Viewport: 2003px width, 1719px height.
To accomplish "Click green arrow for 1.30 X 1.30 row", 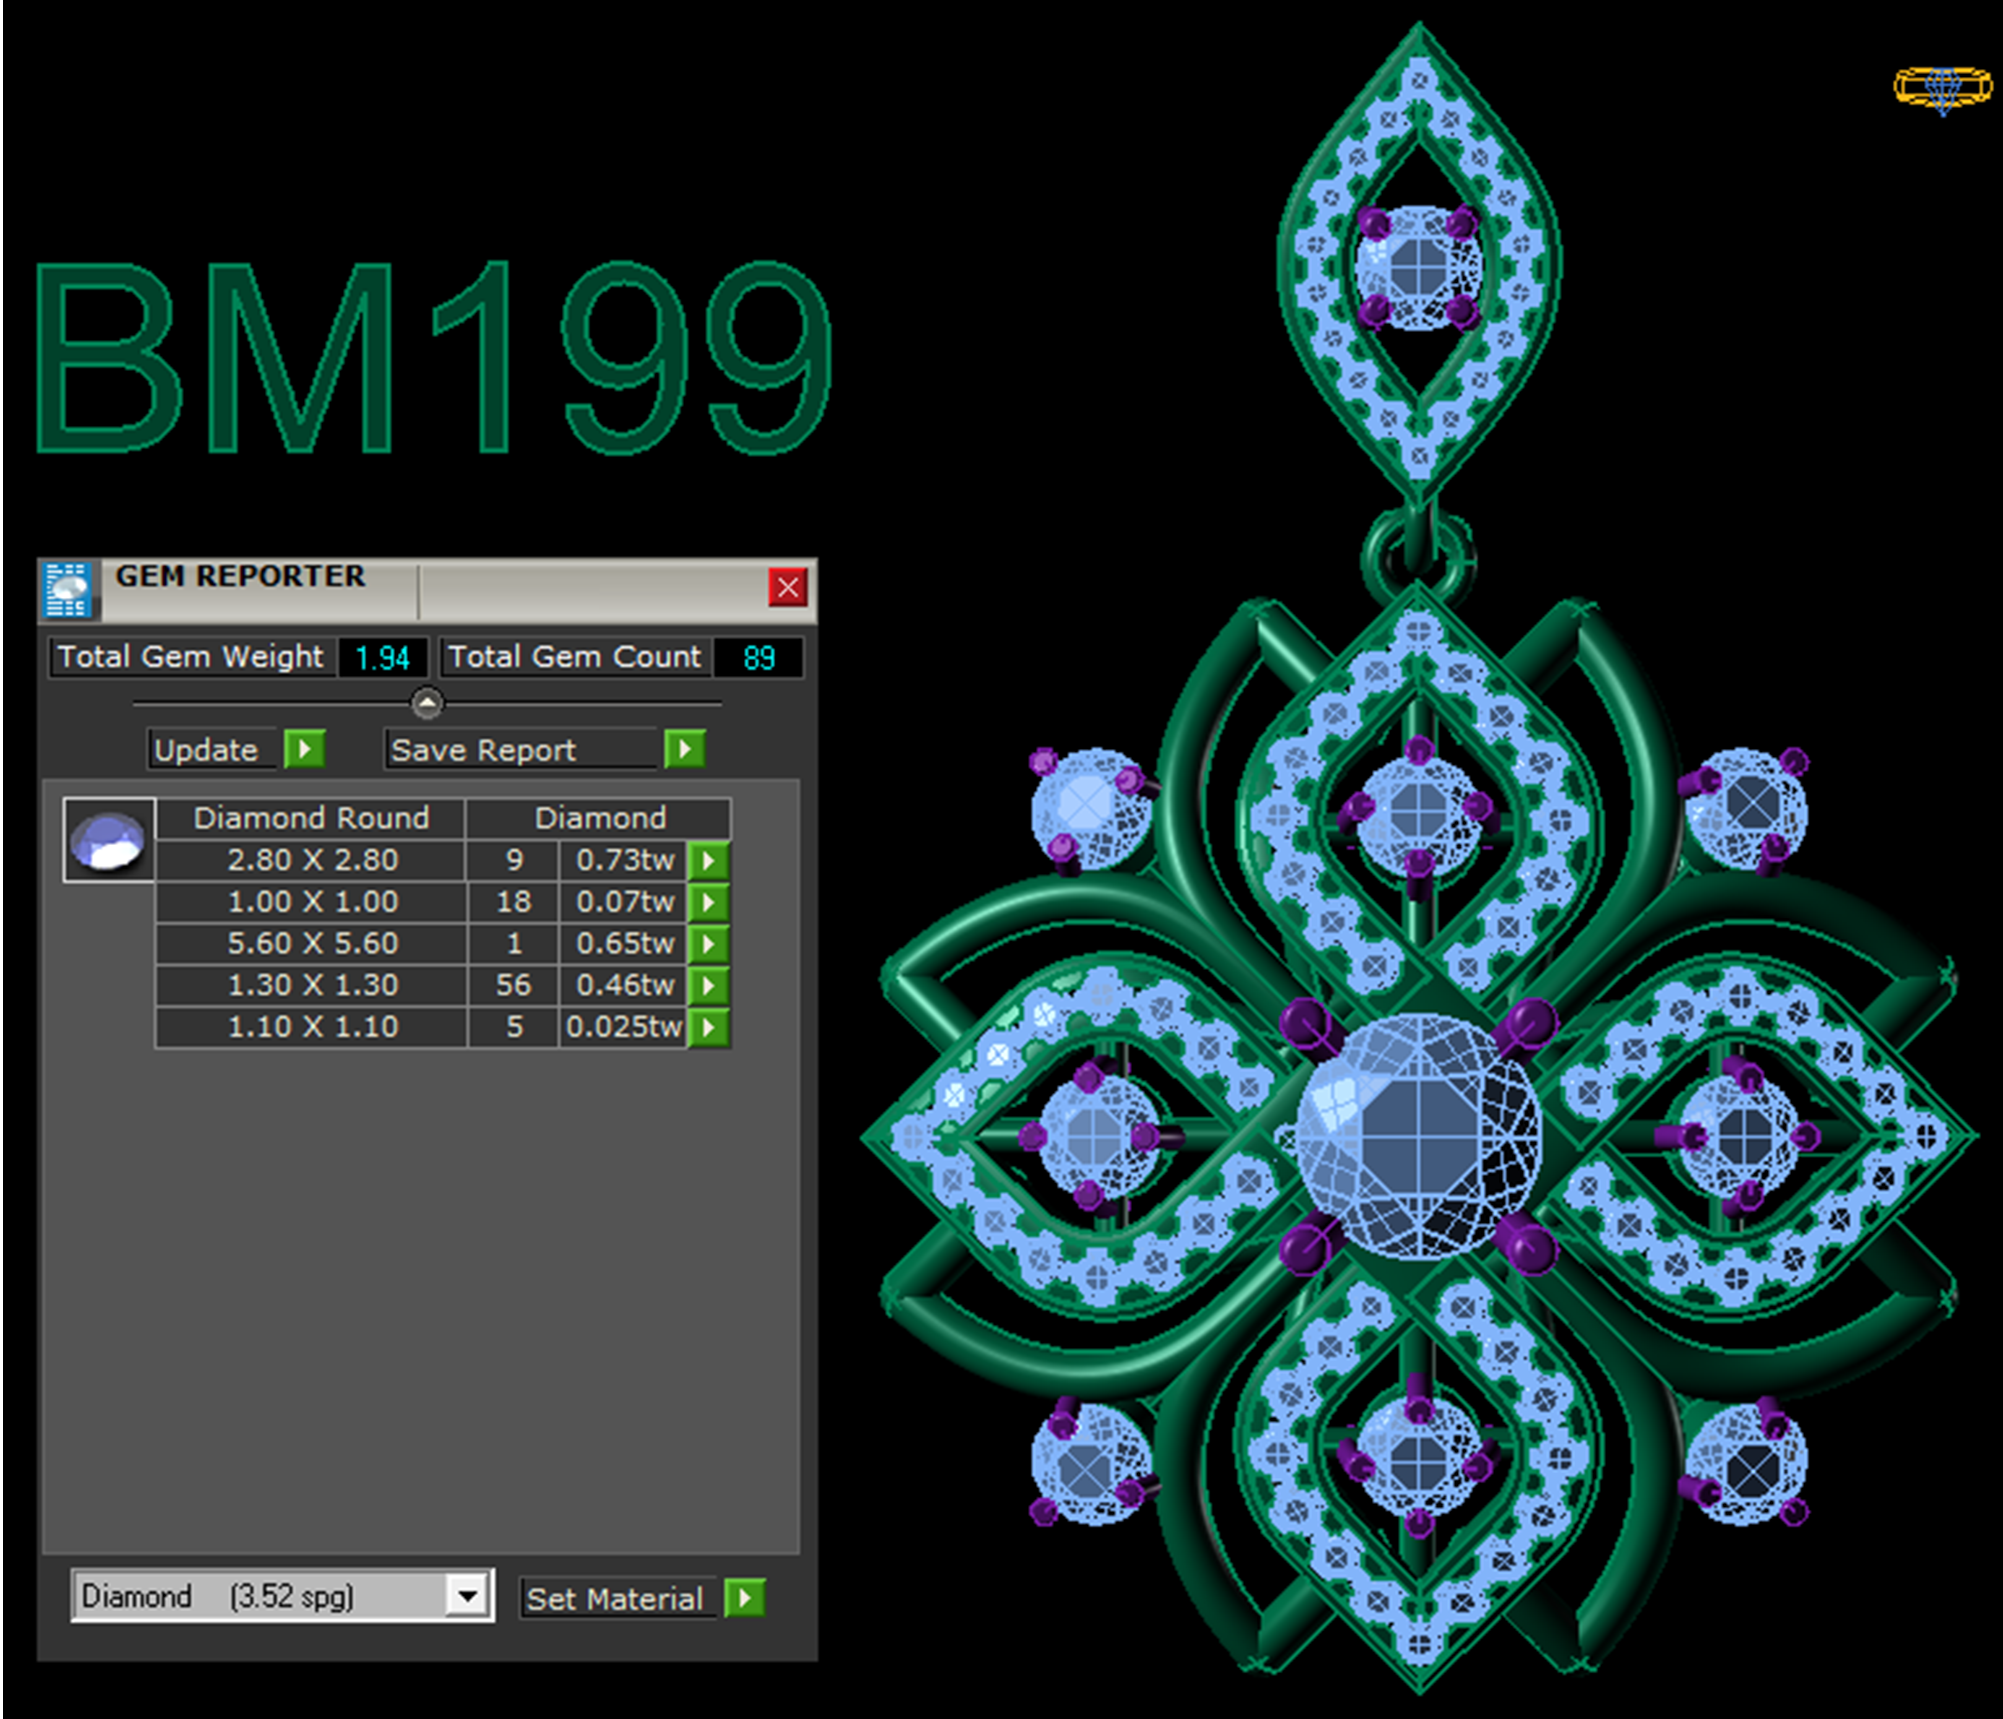I will 709,985.
